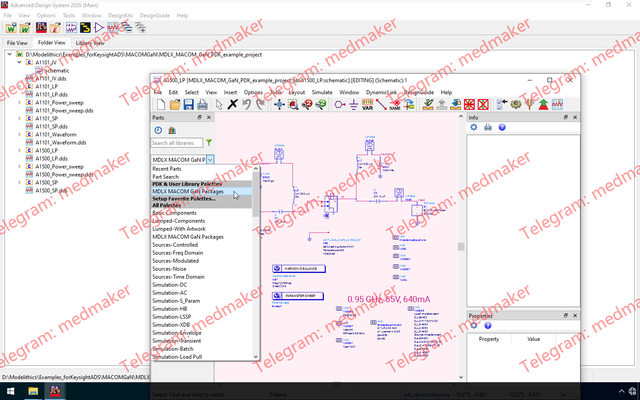Click HARMONIC BALANCE controller on schematic
Screen dimensions: 640x400
(x=299, y=269)
